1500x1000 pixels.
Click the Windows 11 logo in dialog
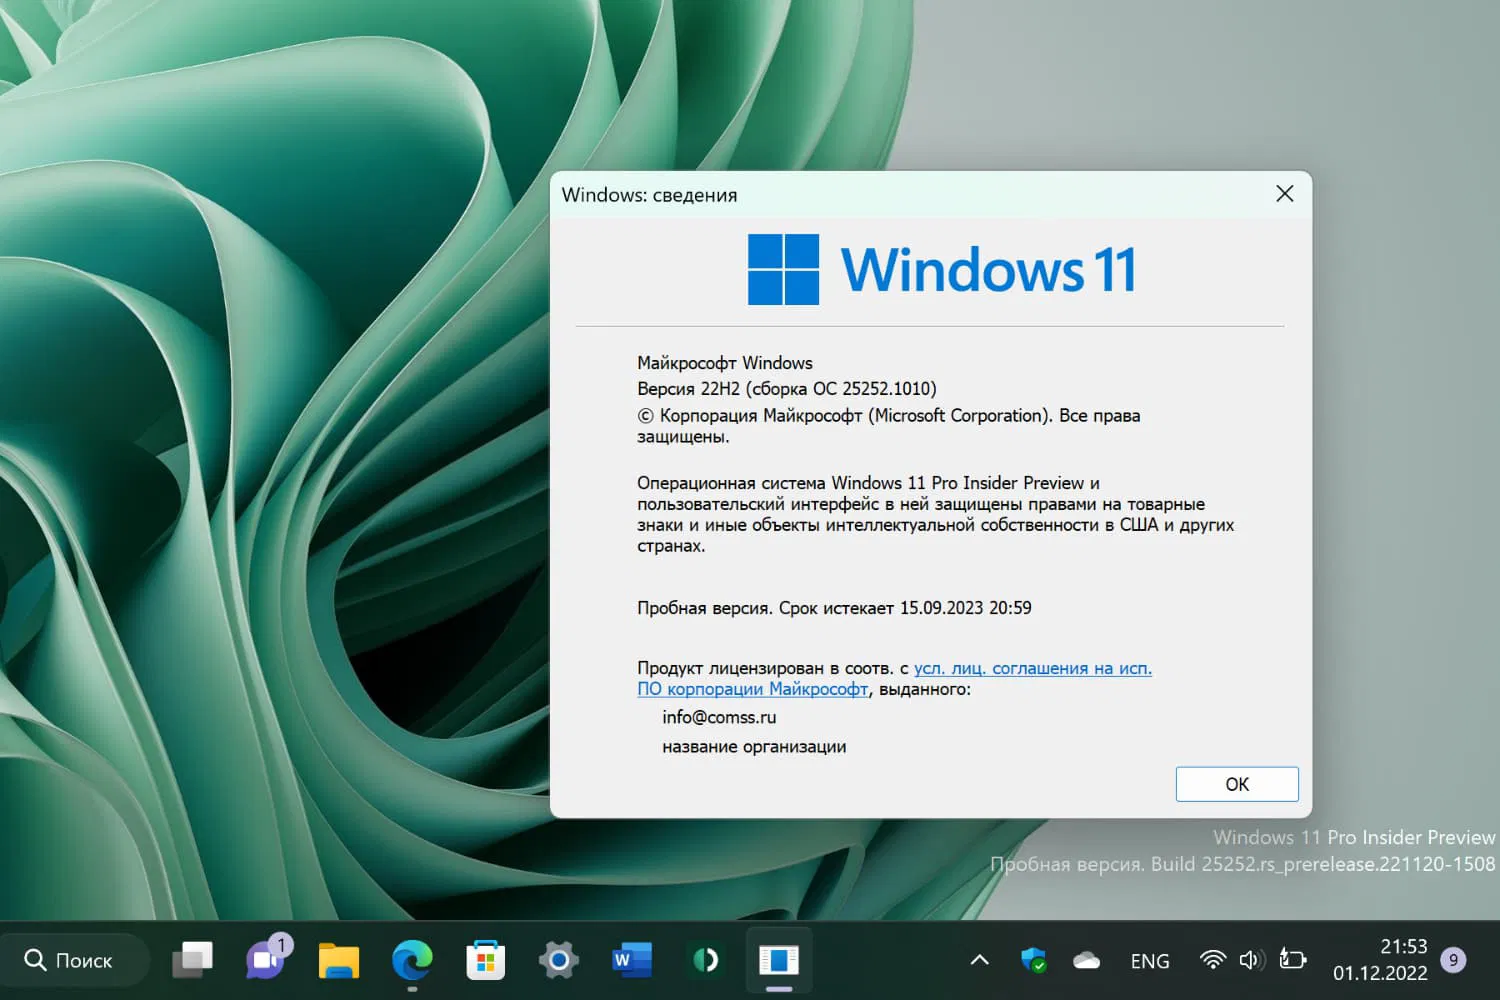pyautogui.click(x=942, y=269)
